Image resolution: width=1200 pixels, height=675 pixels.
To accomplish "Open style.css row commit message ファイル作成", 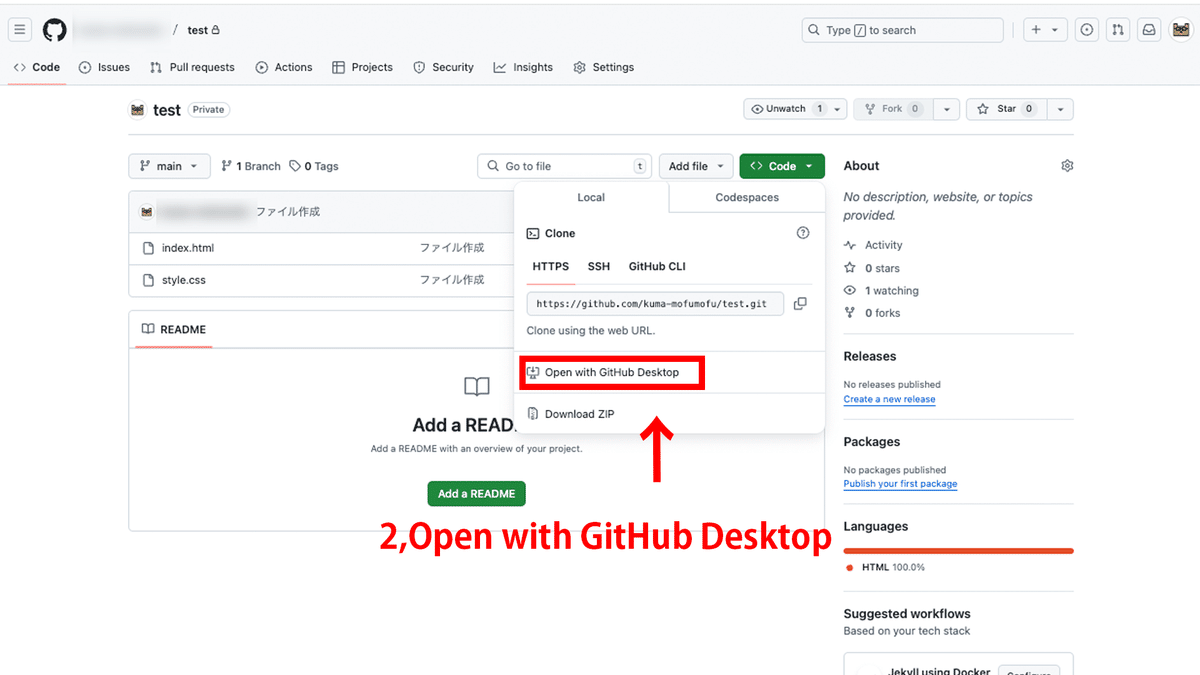I will 451,280.
